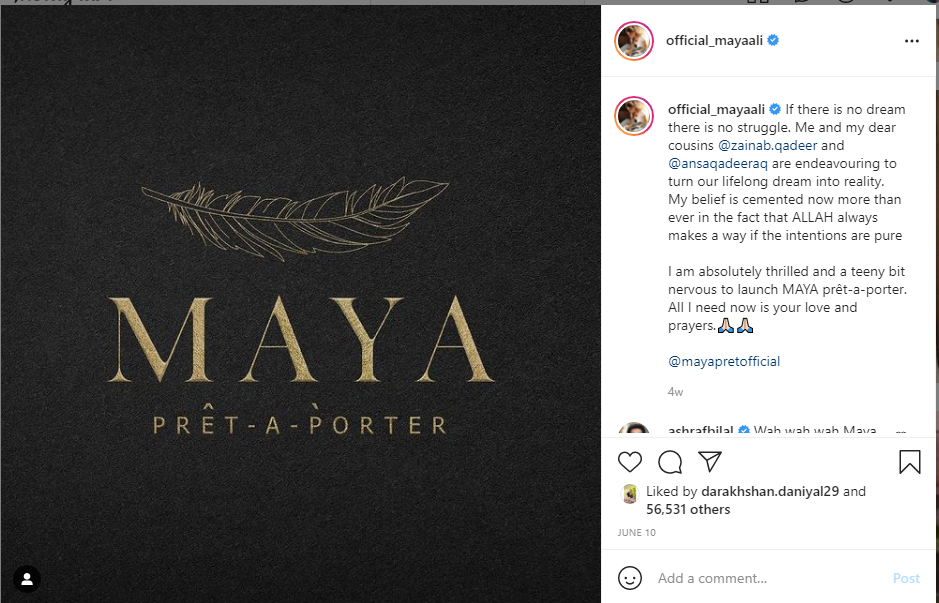Screen dimensions: 939x603
Task: Show the 56,531 others likes list
Action: 688,510
